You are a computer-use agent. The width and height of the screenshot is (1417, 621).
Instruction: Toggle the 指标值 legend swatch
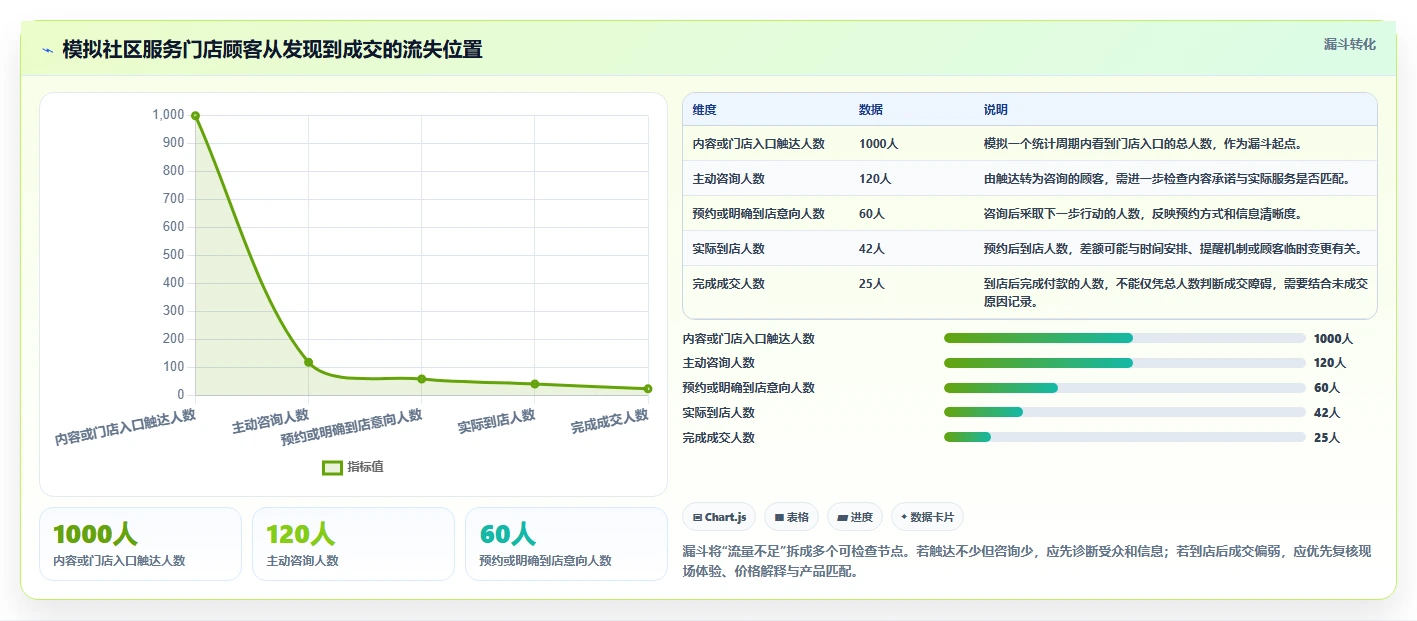pos(332,467)
